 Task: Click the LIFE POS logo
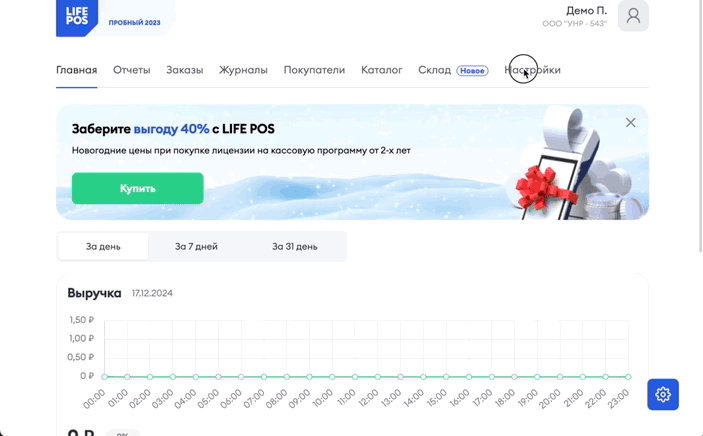click(77, 17)
